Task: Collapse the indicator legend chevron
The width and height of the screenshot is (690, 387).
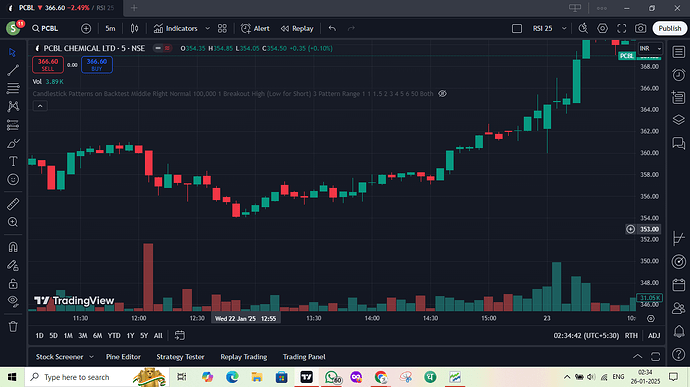Action: coord(40,106)
